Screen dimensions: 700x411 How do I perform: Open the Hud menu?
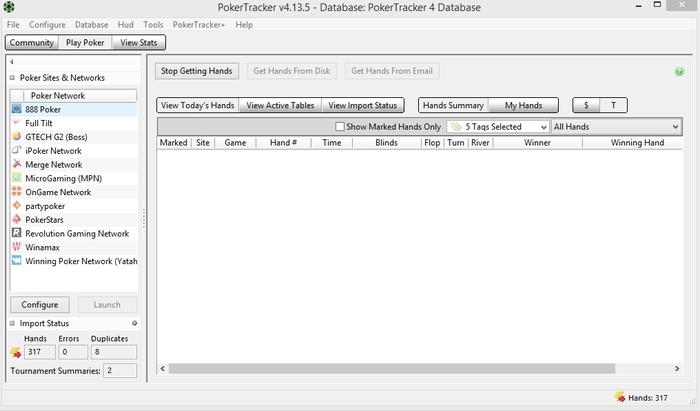point(125,25)
